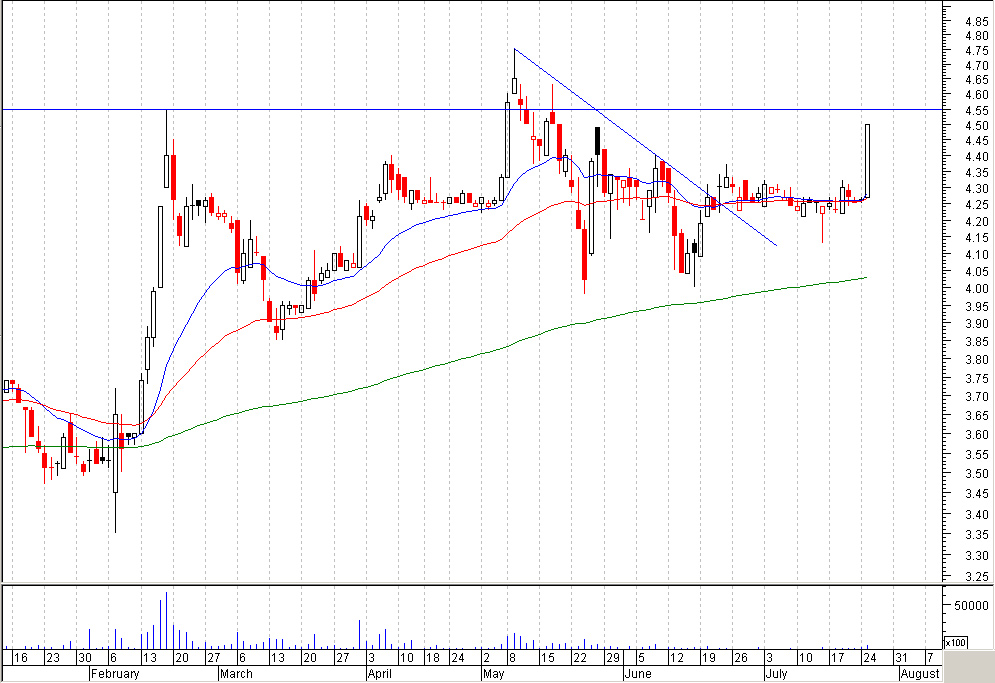
Task: Click the 3.50 price axis label
Action: (x=976, y=474)
